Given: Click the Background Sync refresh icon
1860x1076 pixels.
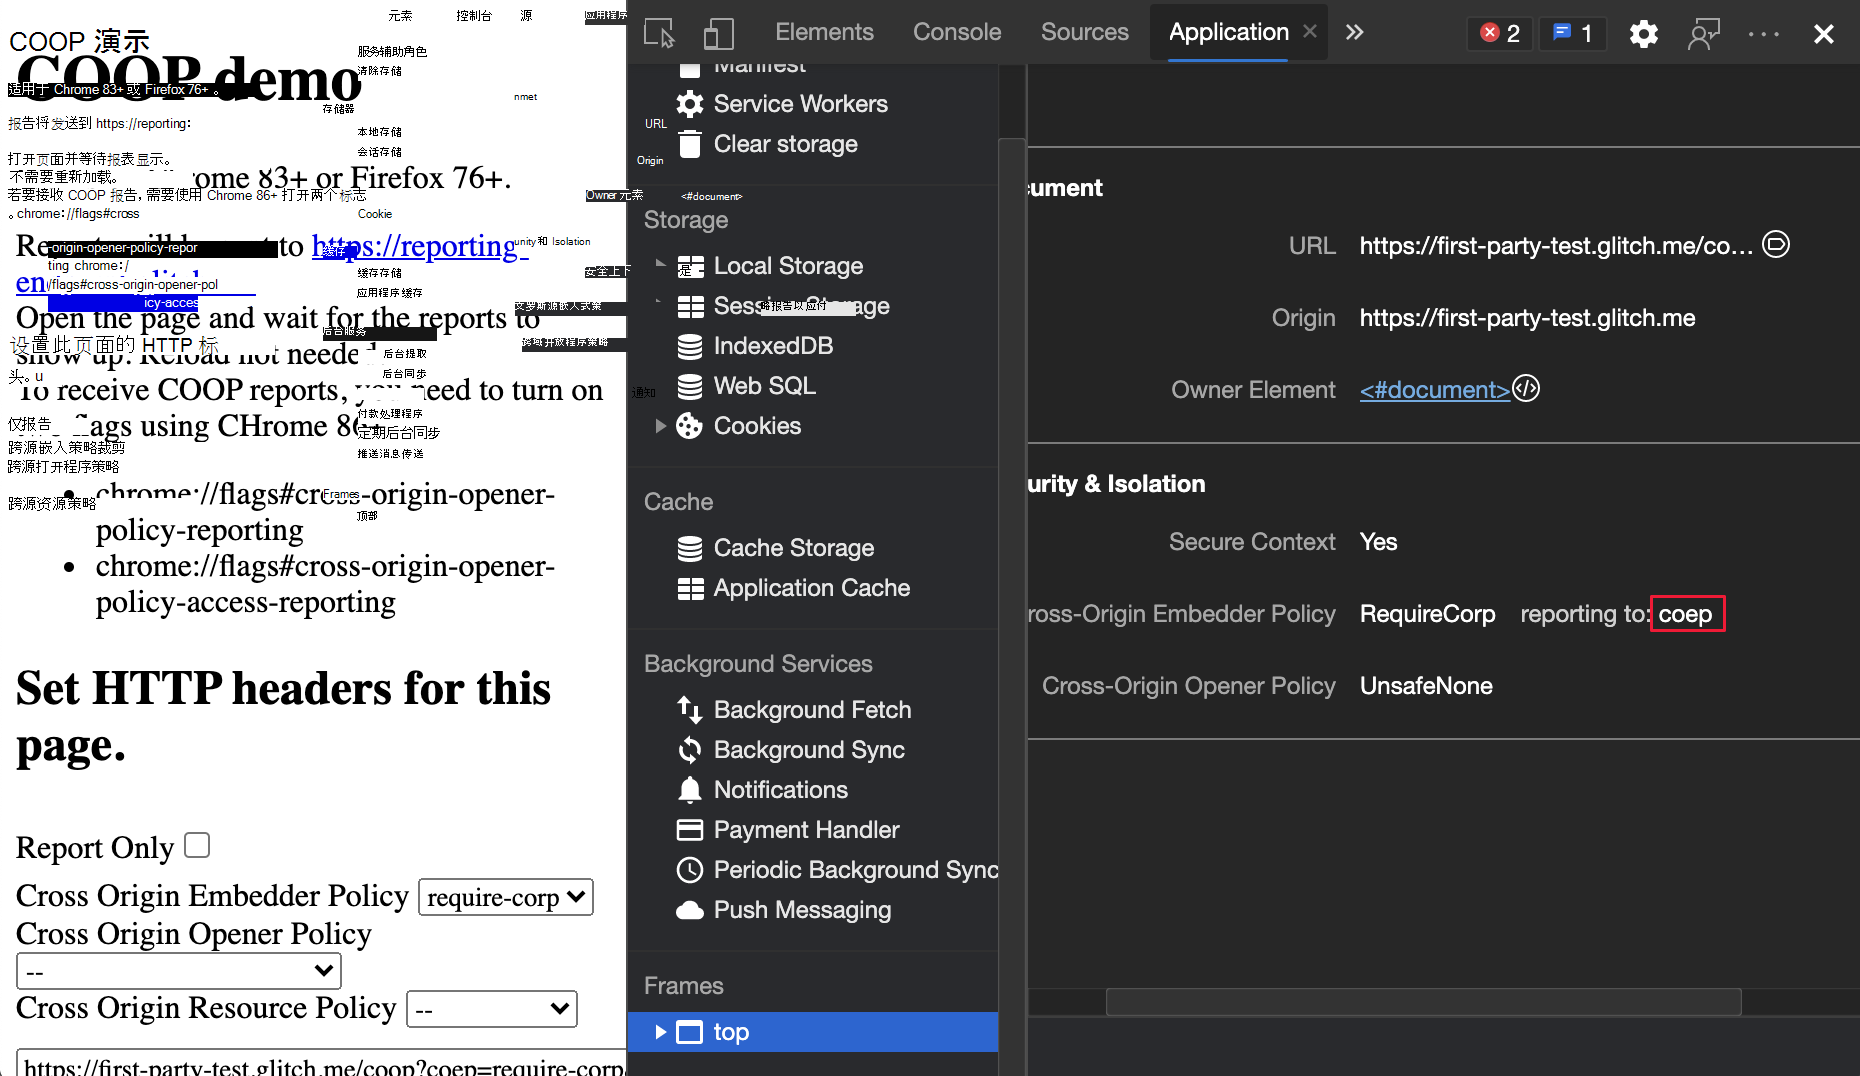Looking at the screenshot, I should (690, 750).
